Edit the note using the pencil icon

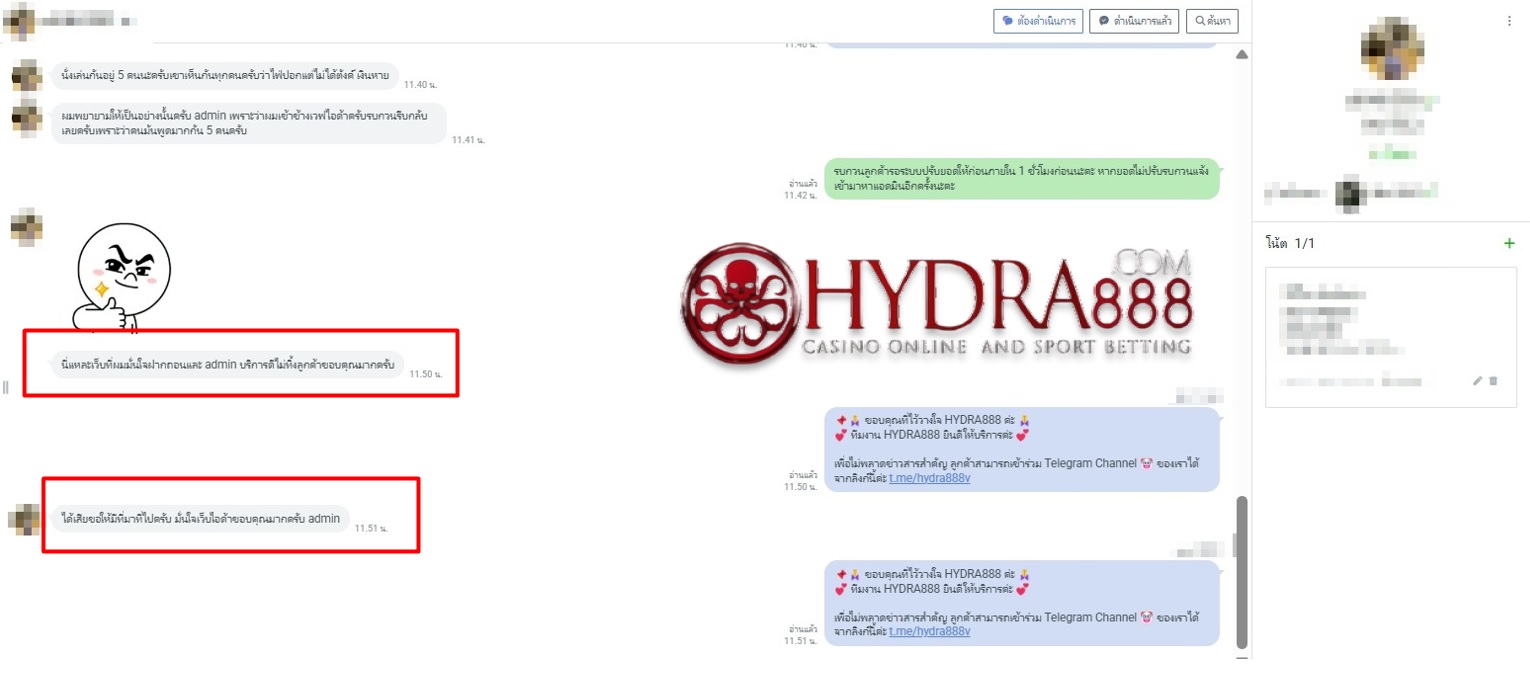pos(1477,381)
